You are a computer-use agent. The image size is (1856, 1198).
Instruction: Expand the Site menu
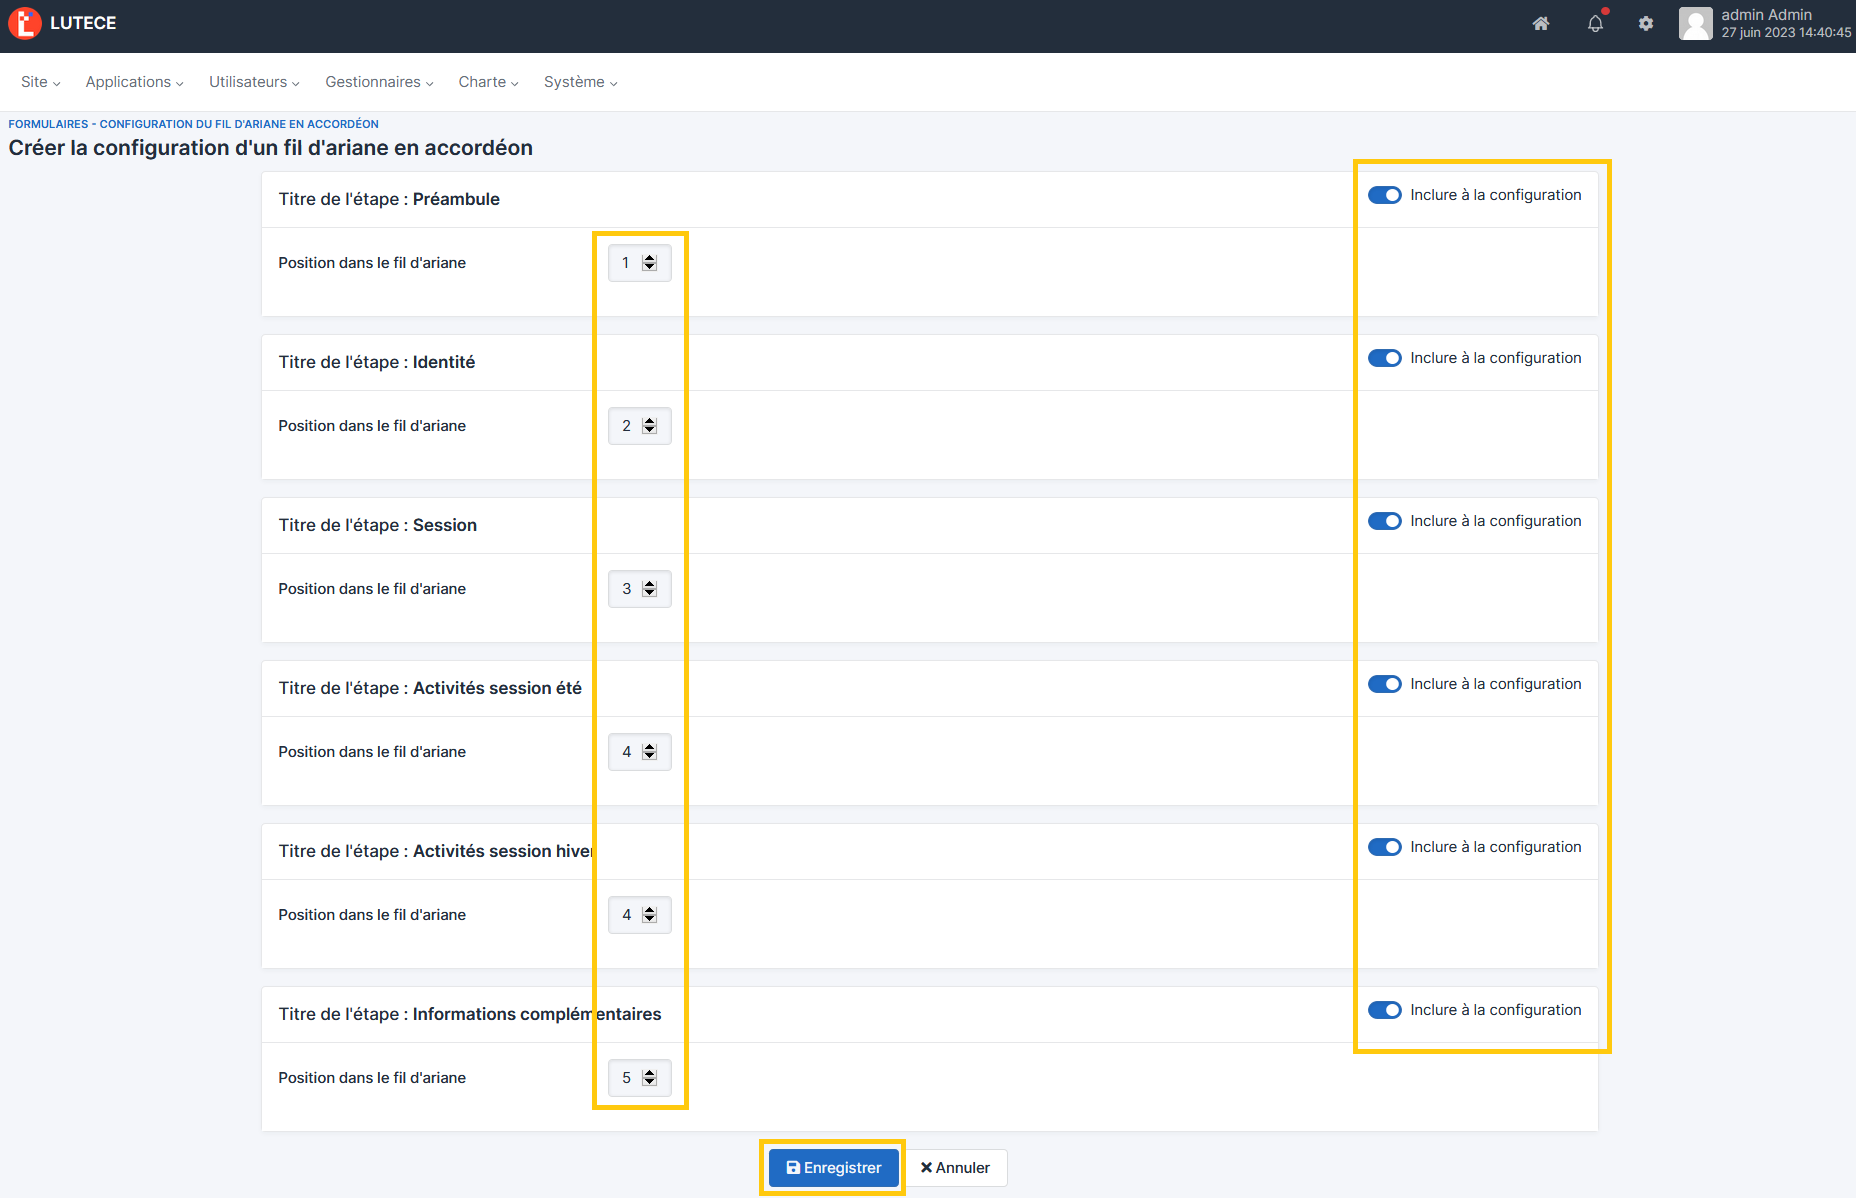40,82
